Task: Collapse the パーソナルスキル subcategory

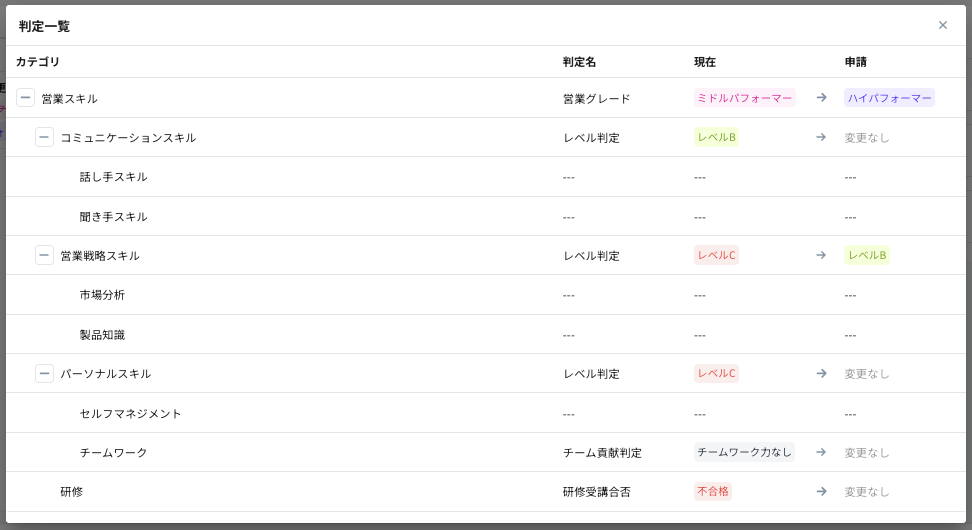Action: point(44,373)
